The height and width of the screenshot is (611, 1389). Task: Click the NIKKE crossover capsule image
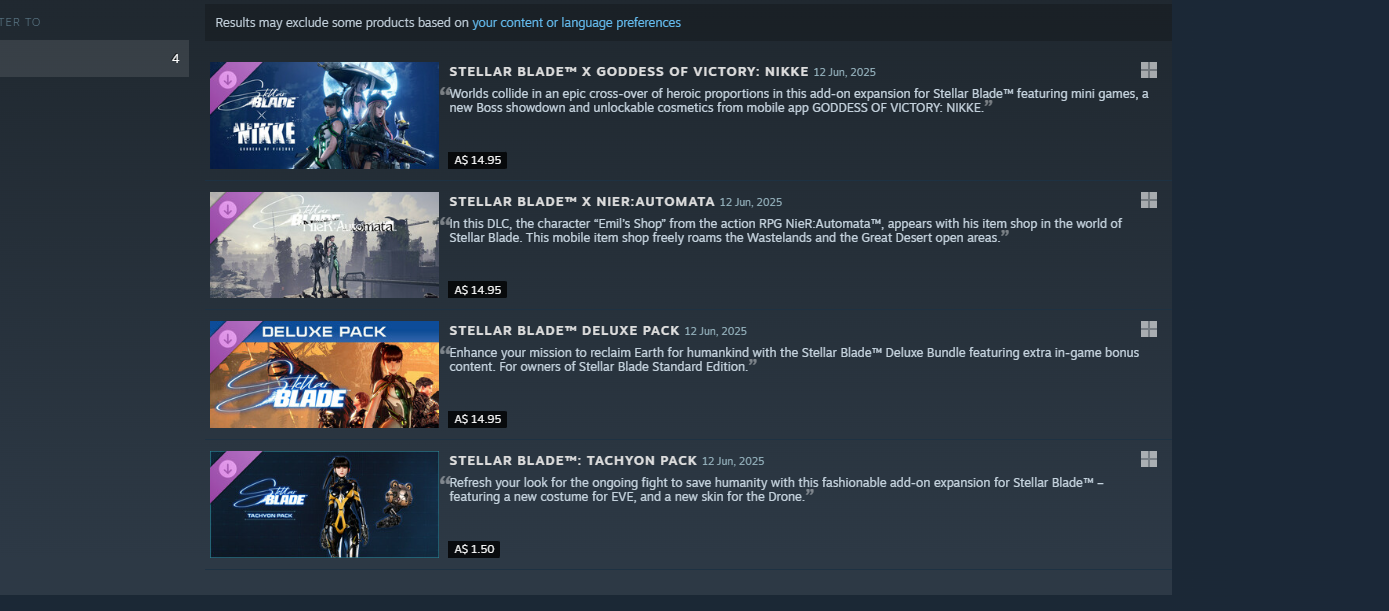[x=325, y=115]
